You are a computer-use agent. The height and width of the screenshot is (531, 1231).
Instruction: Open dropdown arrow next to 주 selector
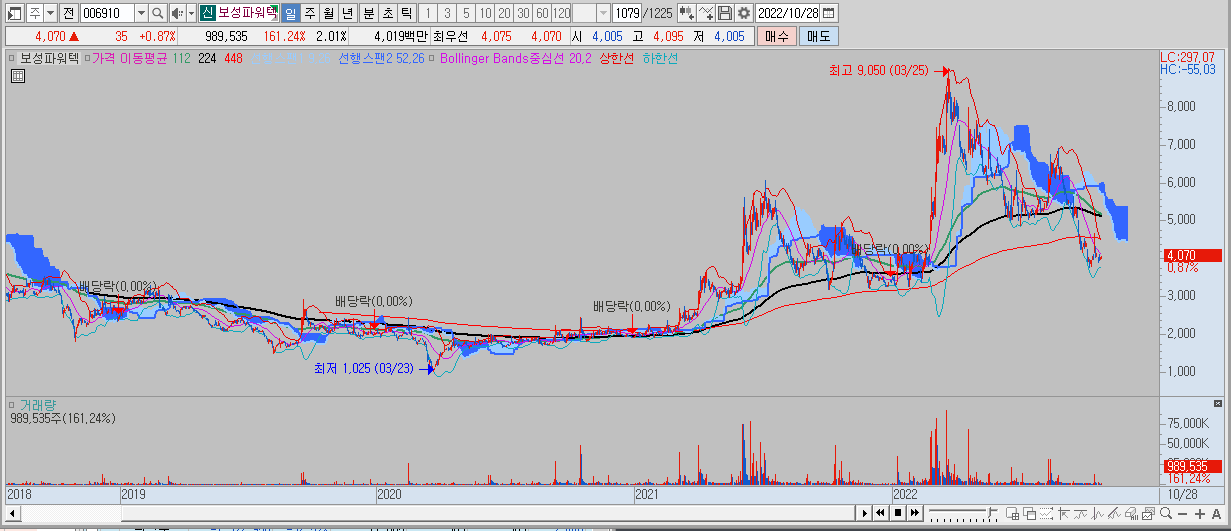click(51, 13)
